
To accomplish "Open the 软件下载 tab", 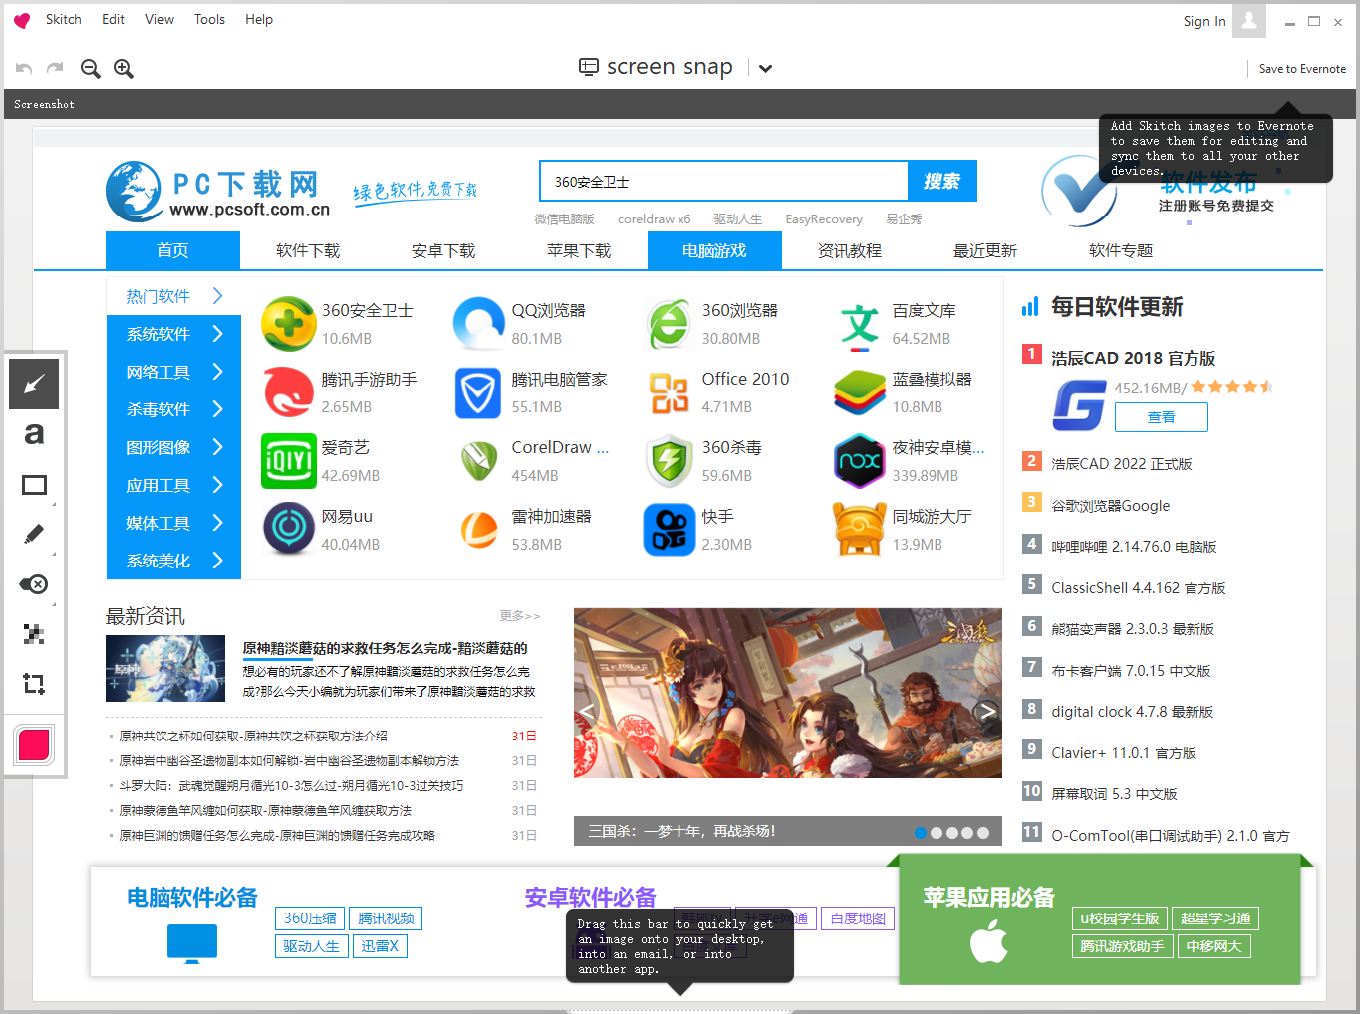I will [308, 250].
